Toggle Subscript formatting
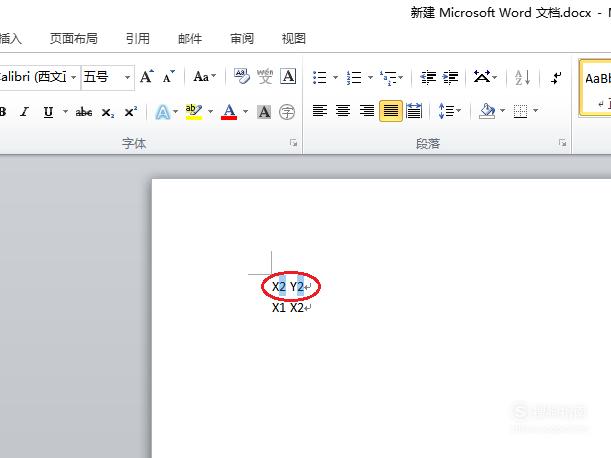611x458 pixels. pos(108,113)
